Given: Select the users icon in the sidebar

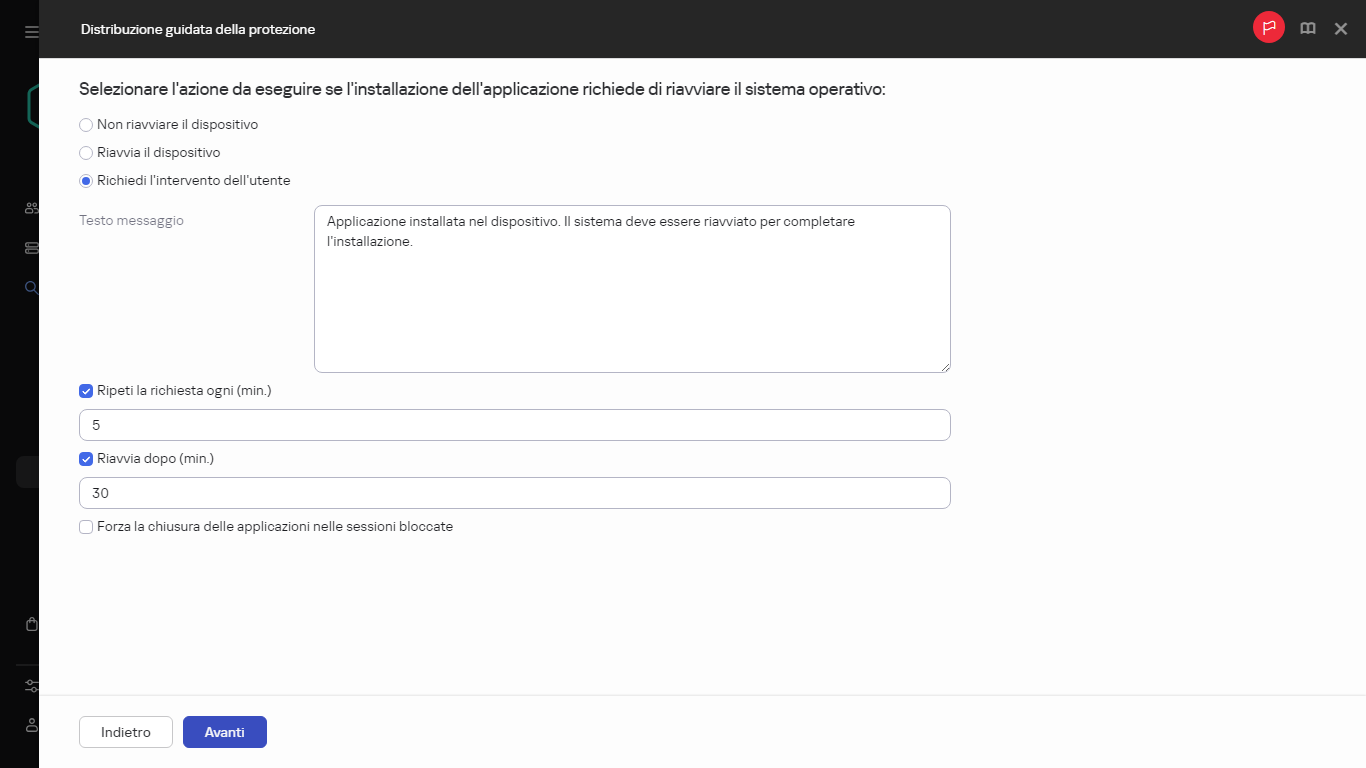Looking at the screenshot, I should tap(31, 207).
